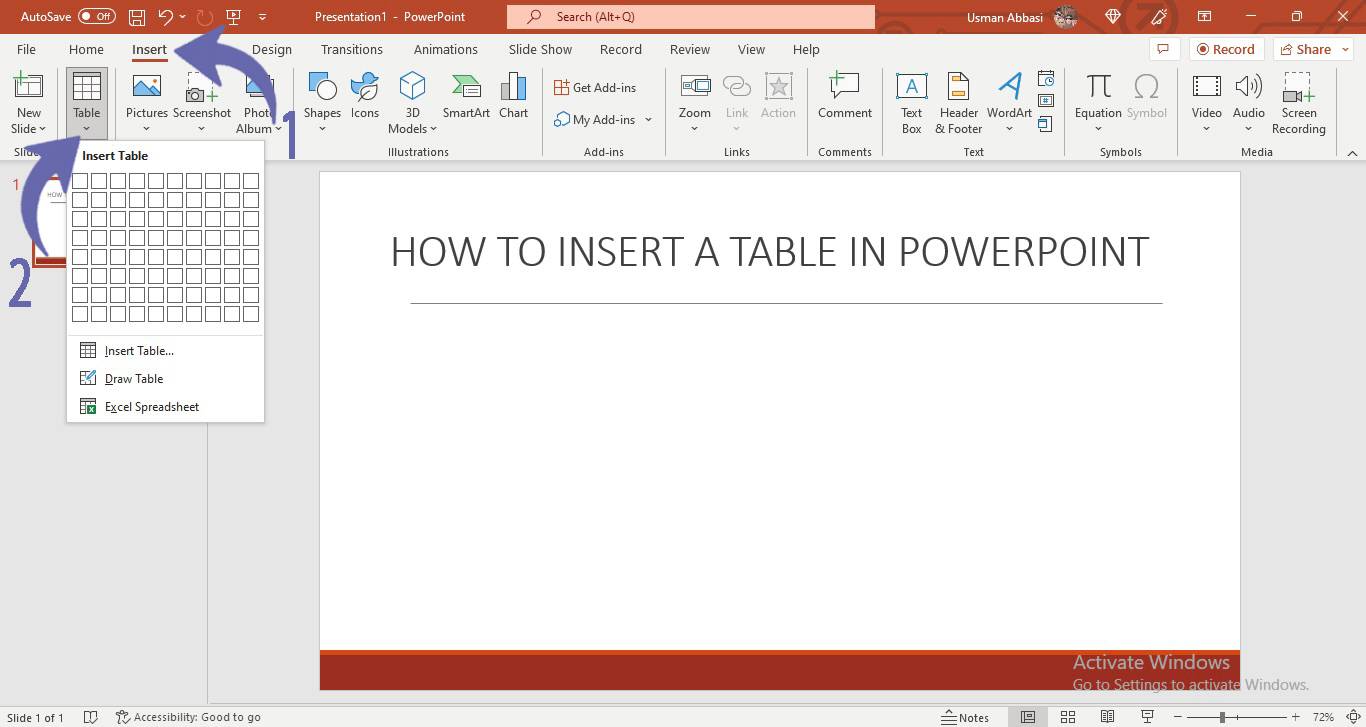Insert a Chart
This screenshot has width=1366, height=727.
tap(513, 96)
